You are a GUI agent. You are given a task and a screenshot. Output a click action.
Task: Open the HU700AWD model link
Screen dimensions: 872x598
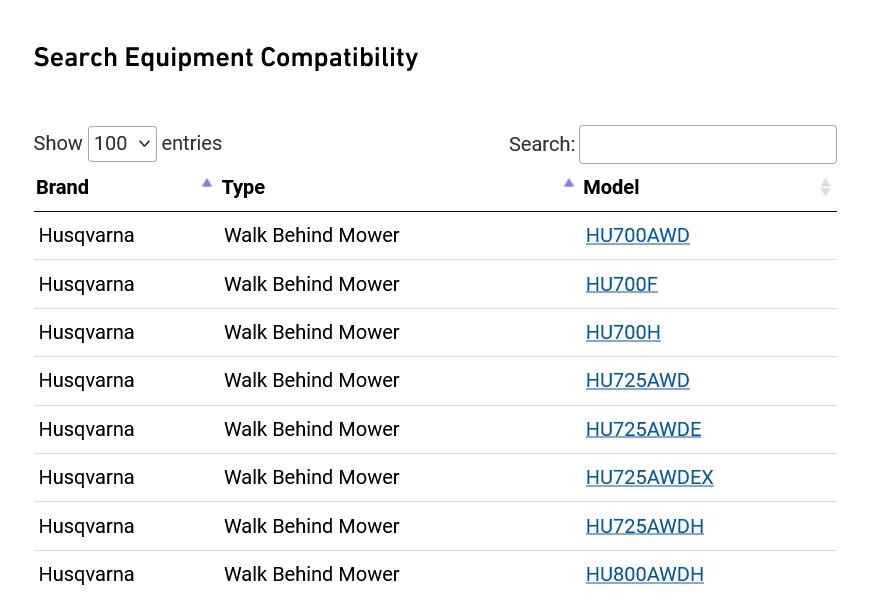(x=637, y=235)
